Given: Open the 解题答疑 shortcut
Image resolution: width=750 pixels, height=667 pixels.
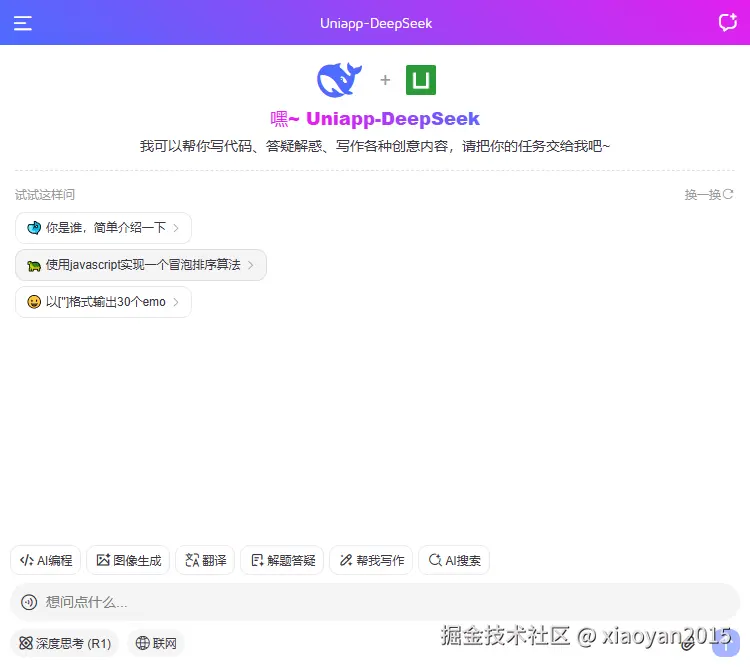Looking at the screenshot, I should coord(282,560).
